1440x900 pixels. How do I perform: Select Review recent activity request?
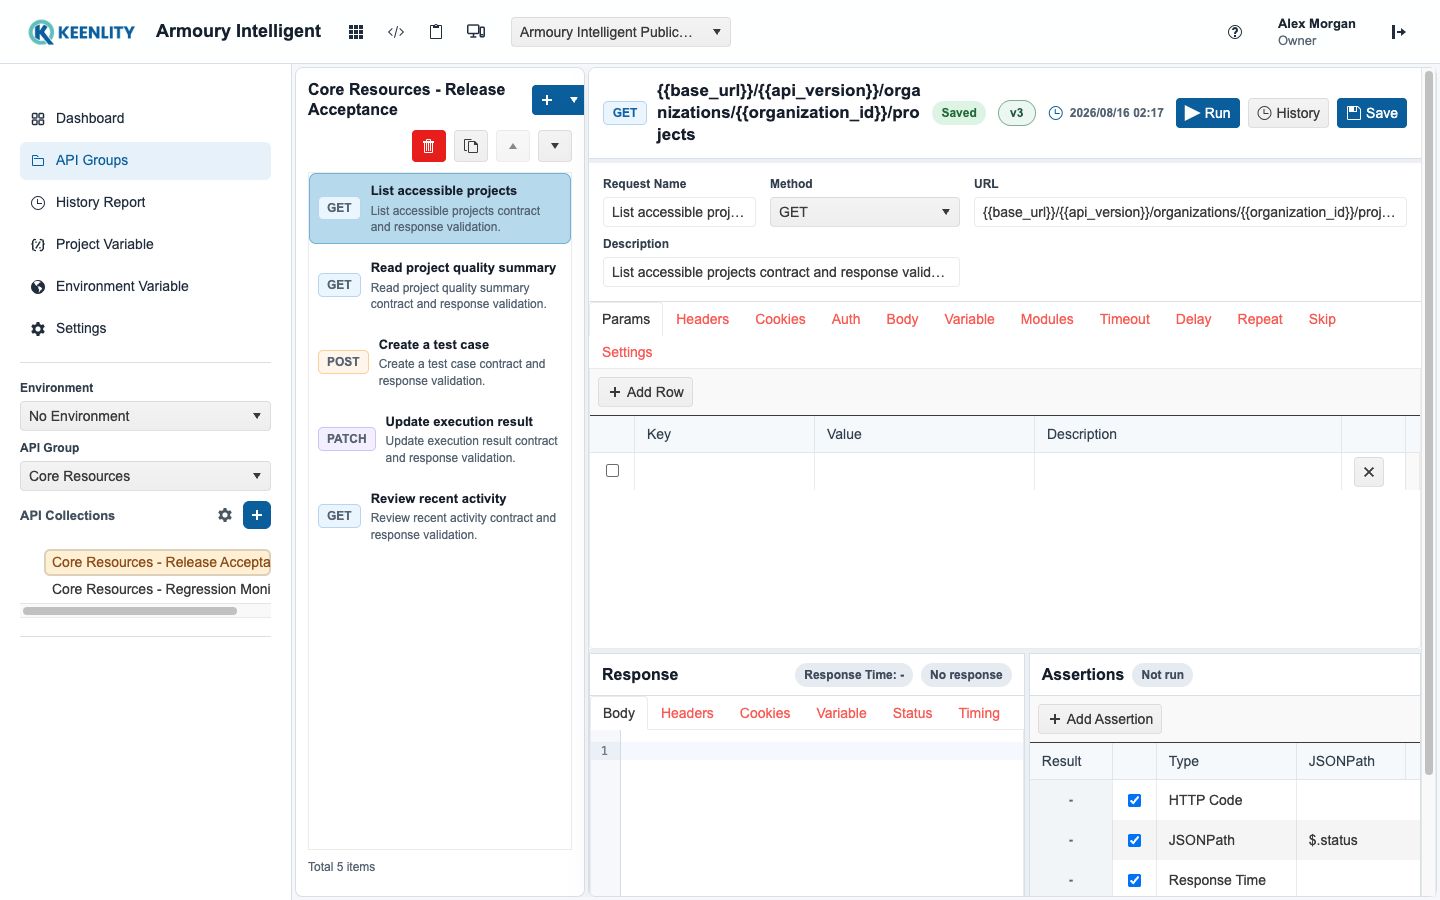click(440, 516)
